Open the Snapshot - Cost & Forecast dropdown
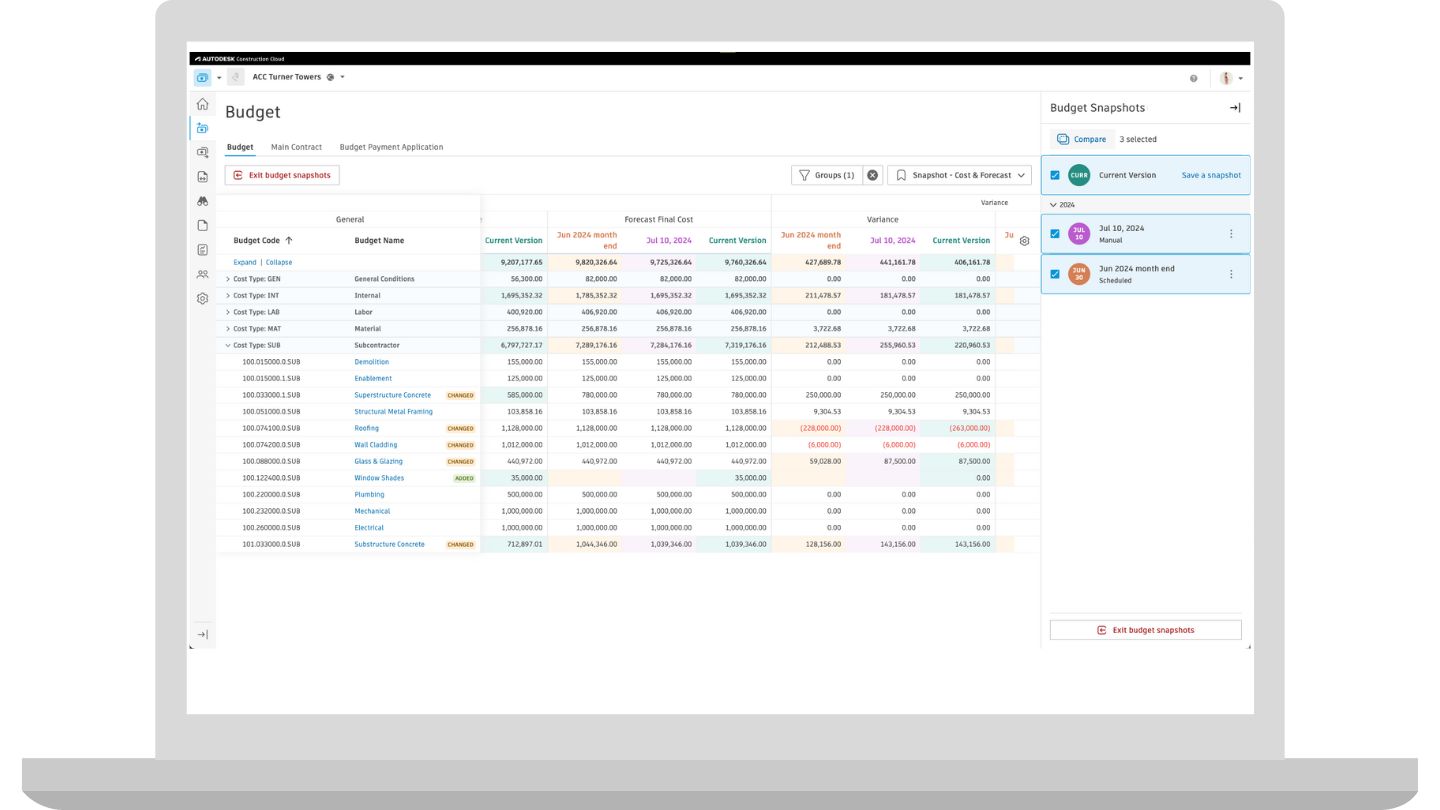Screen dimensions: 1440x810 959,175
